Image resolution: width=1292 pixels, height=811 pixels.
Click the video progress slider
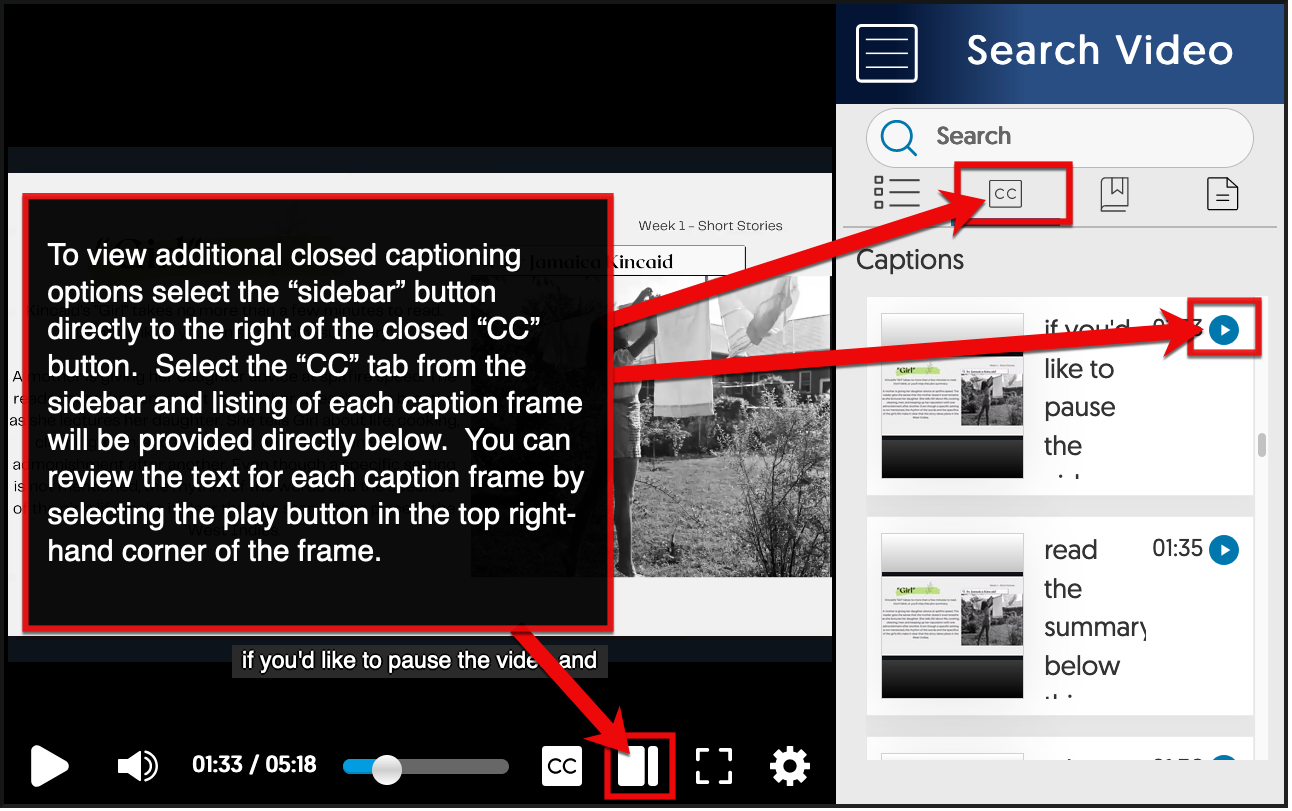[426, 767]
